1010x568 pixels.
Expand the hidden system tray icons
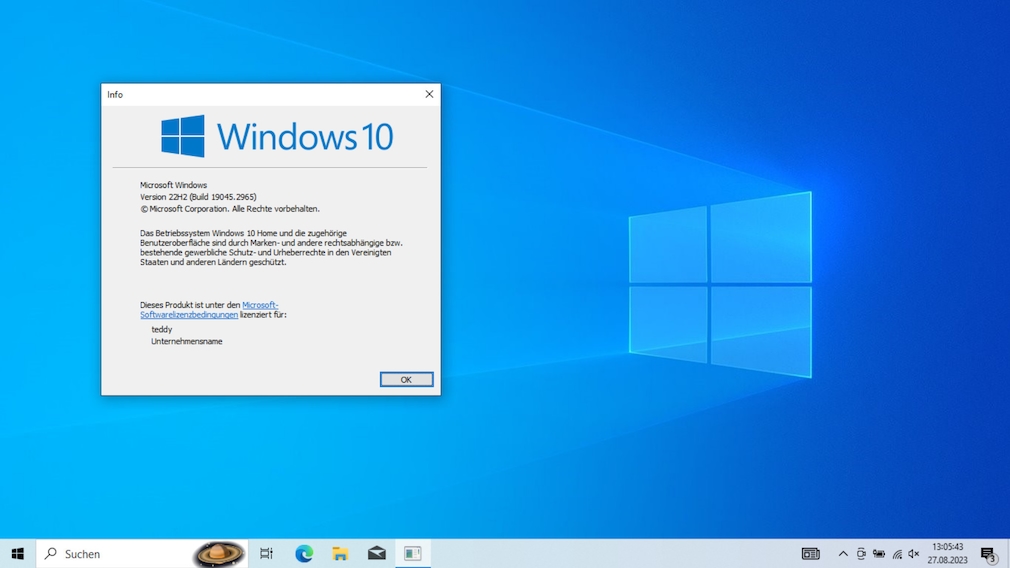843,554
